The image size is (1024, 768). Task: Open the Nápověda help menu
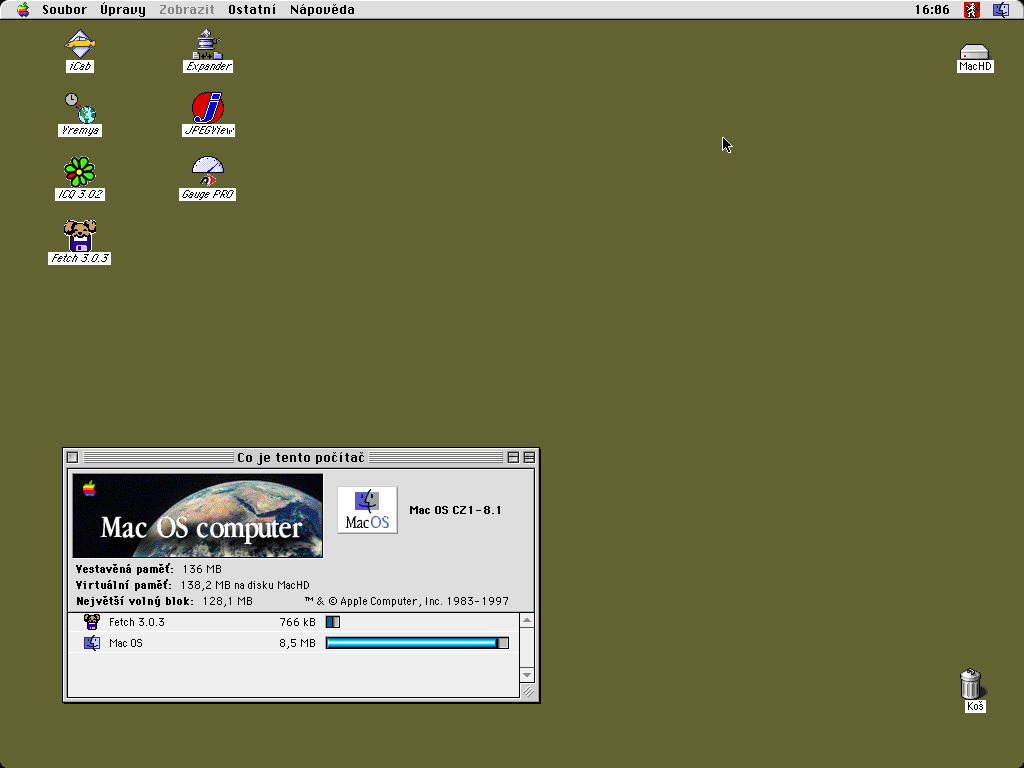[322, 10]
